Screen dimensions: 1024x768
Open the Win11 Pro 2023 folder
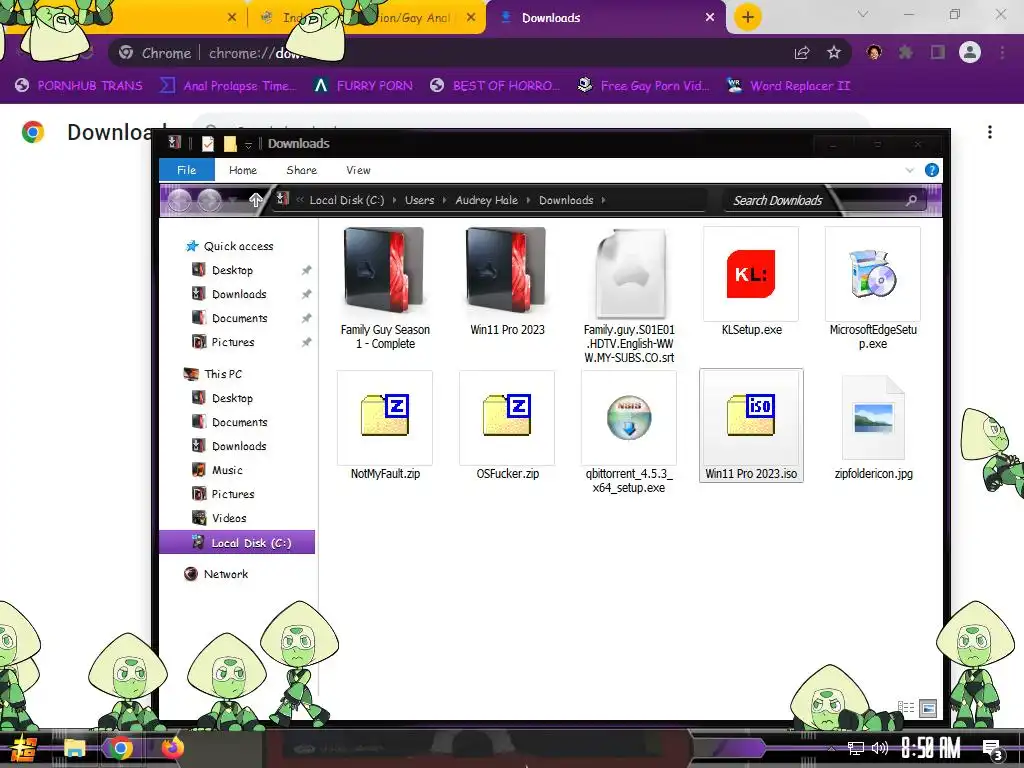[507, 282]
